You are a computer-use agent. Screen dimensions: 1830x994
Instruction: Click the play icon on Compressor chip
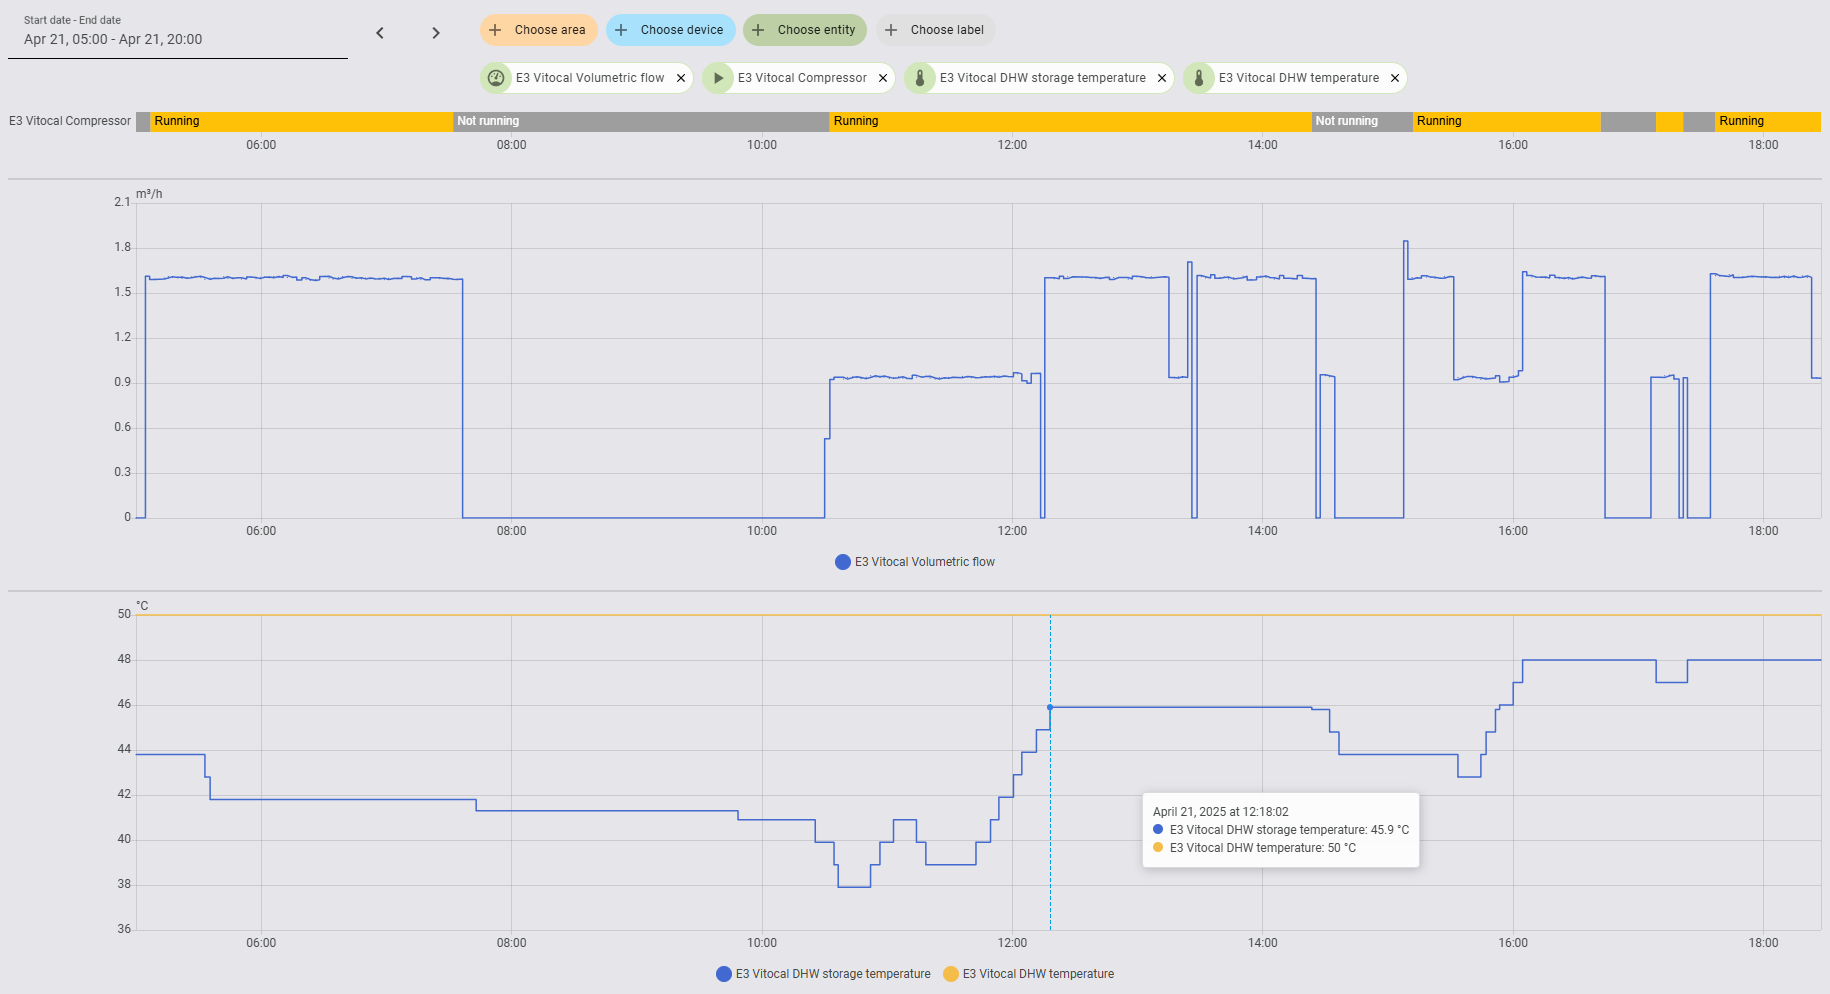[x=718, y=78]
